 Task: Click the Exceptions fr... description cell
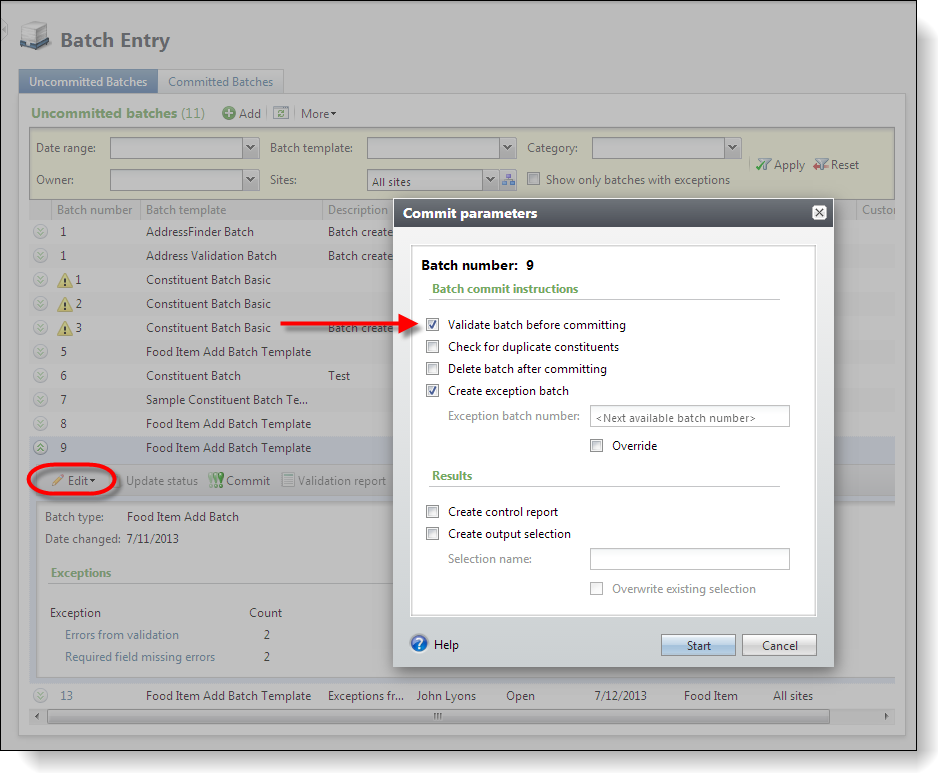coord(366,696)
